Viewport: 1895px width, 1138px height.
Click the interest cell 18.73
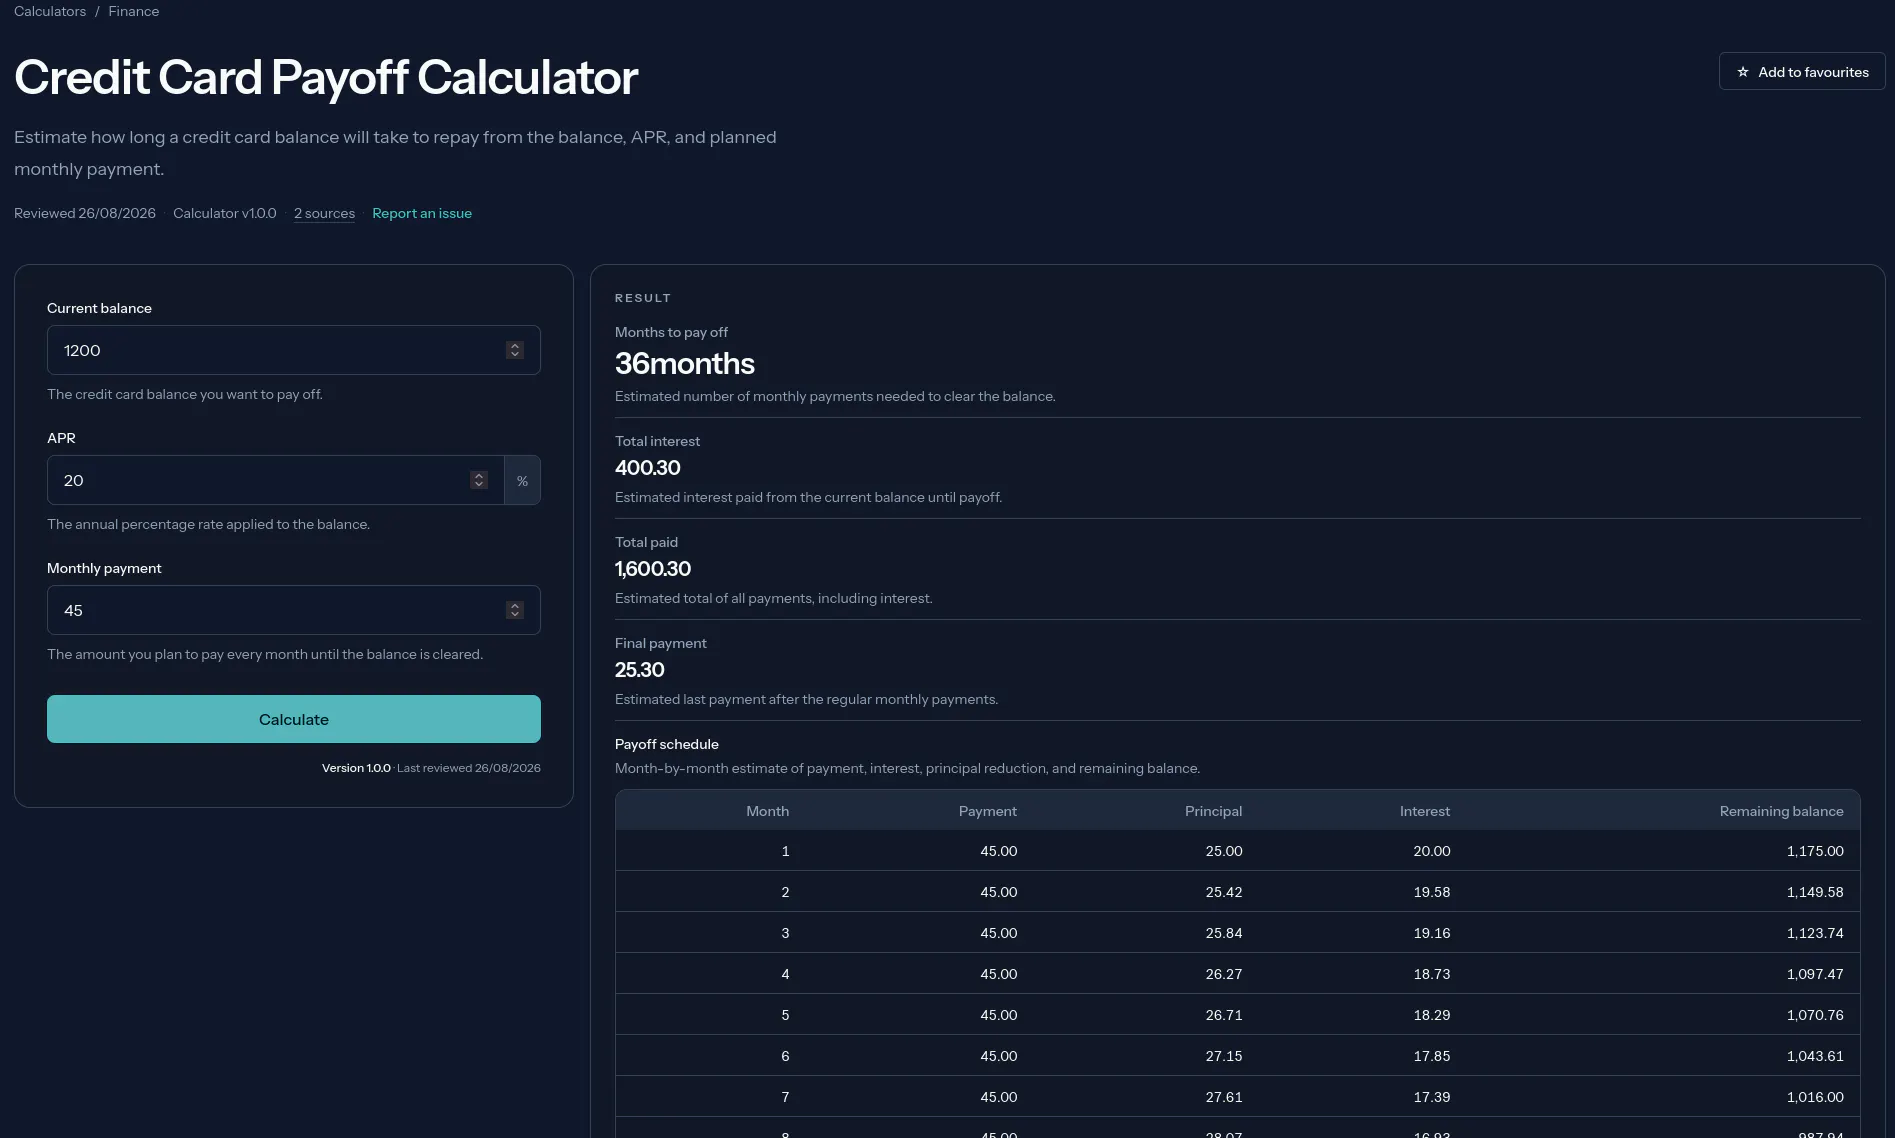pos(1432,974)
